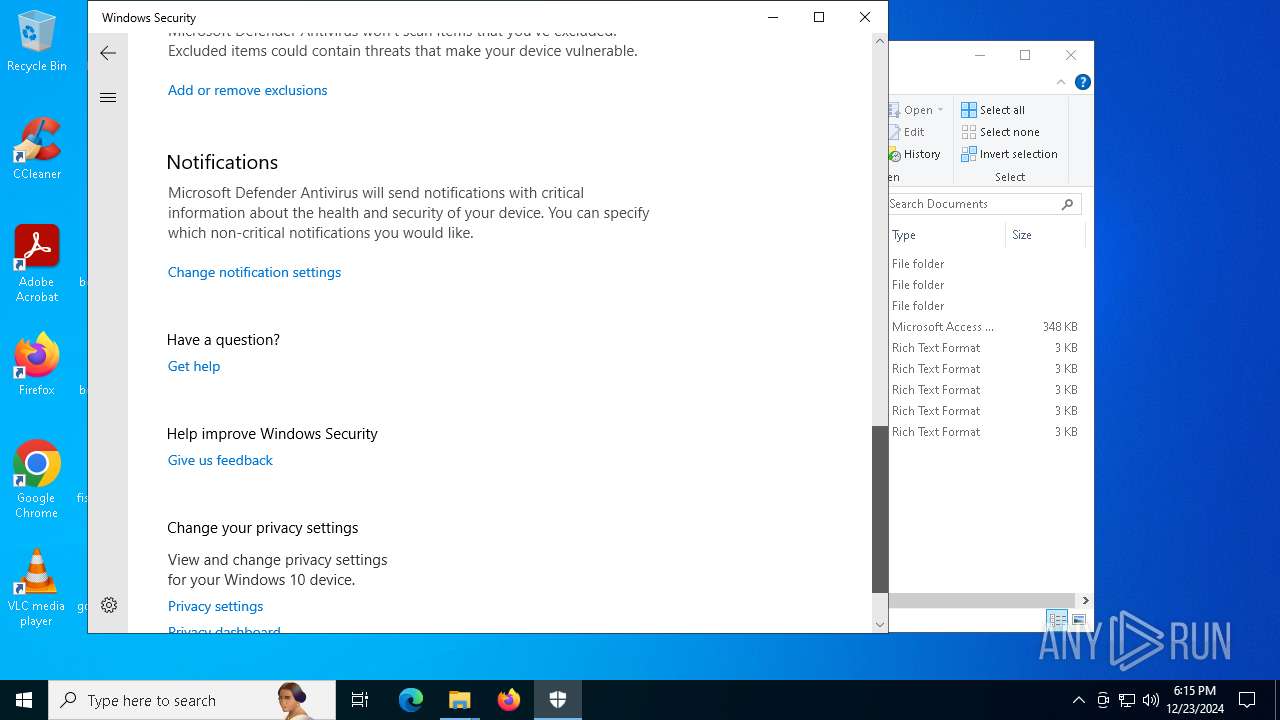Open Windows Security settings gear

point(109,605)
